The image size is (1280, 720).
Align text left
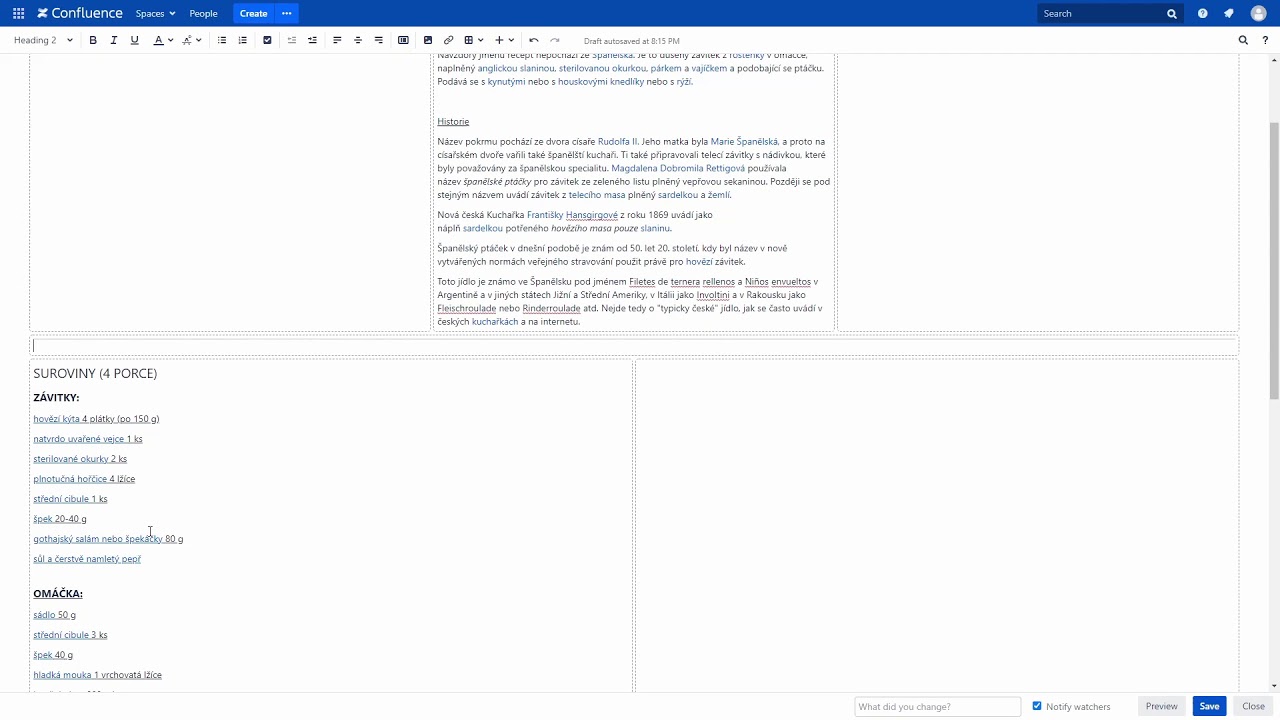pyautogui.click(x=337, y=40)
